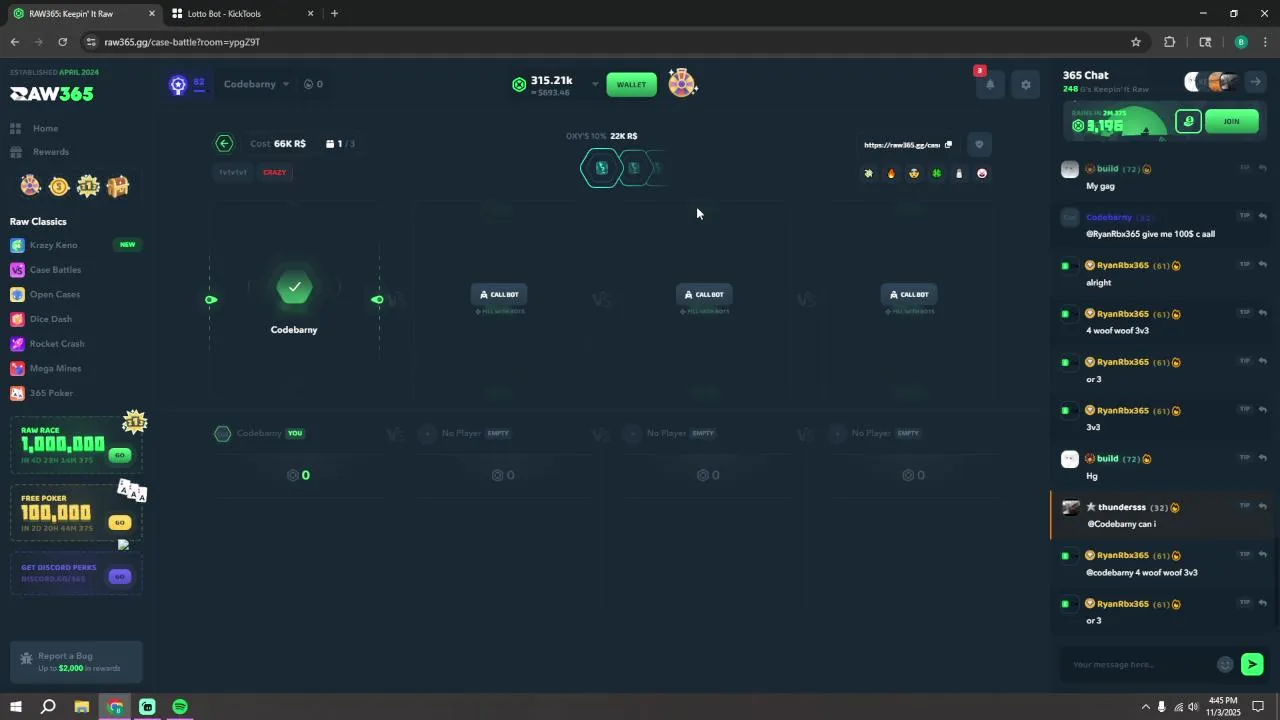Click the Codebarny ready checkmark hexagon
Screen dimensions: 1280x720
click(x=294, y=287)
